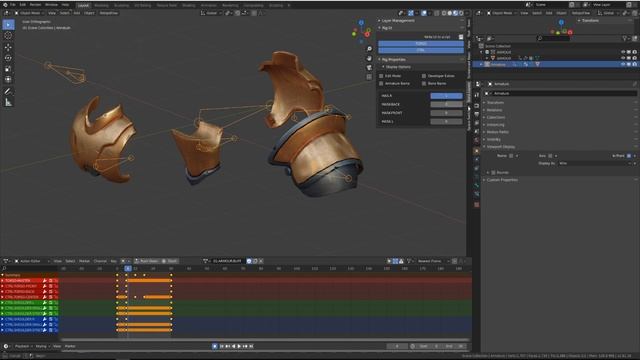Click the Push Down action button
Screen dimensions: 640x360
(x=147, y=261)
